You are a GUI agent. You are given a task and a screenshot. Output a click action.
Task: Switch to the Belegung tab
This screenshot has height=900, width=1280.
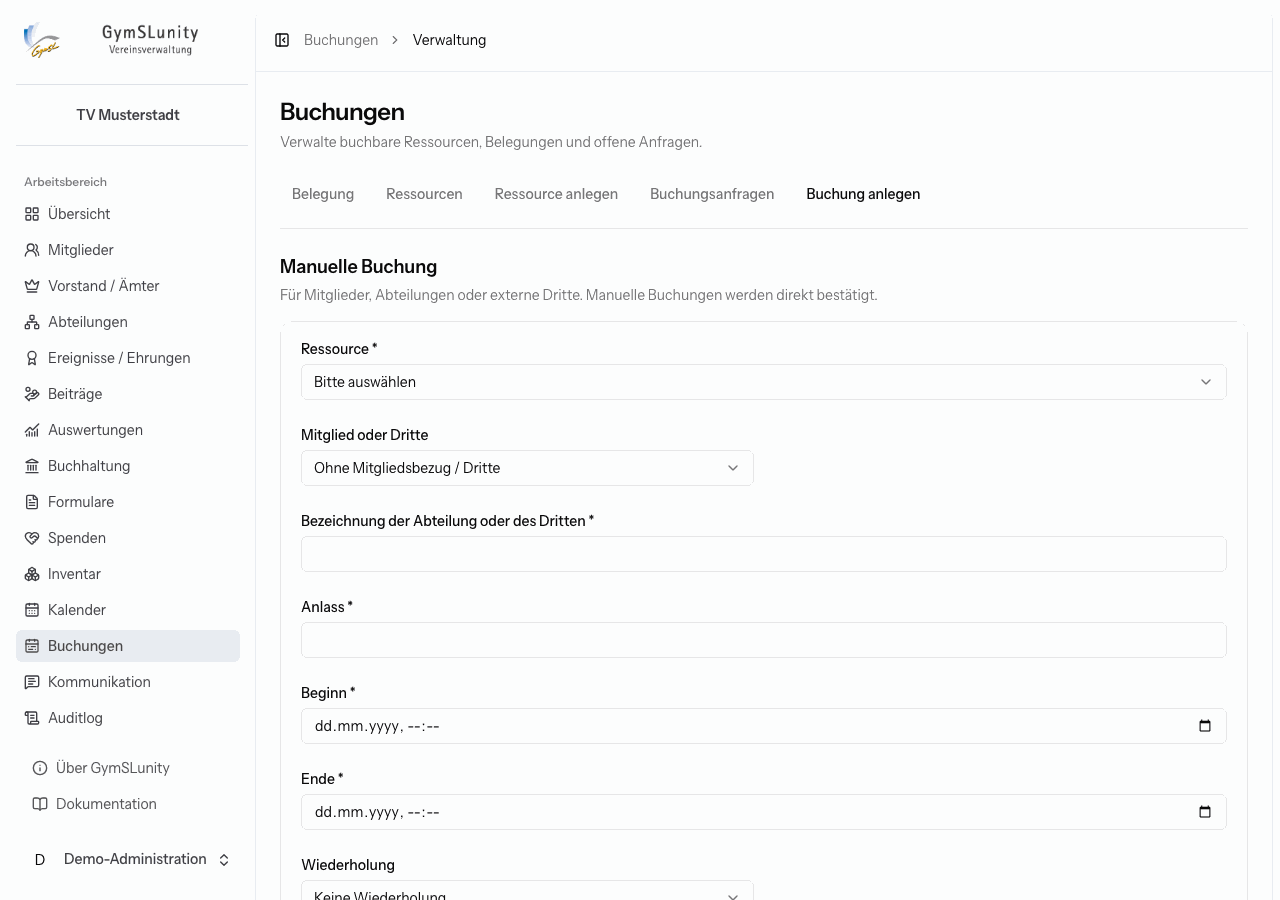(x=323, y=194)
